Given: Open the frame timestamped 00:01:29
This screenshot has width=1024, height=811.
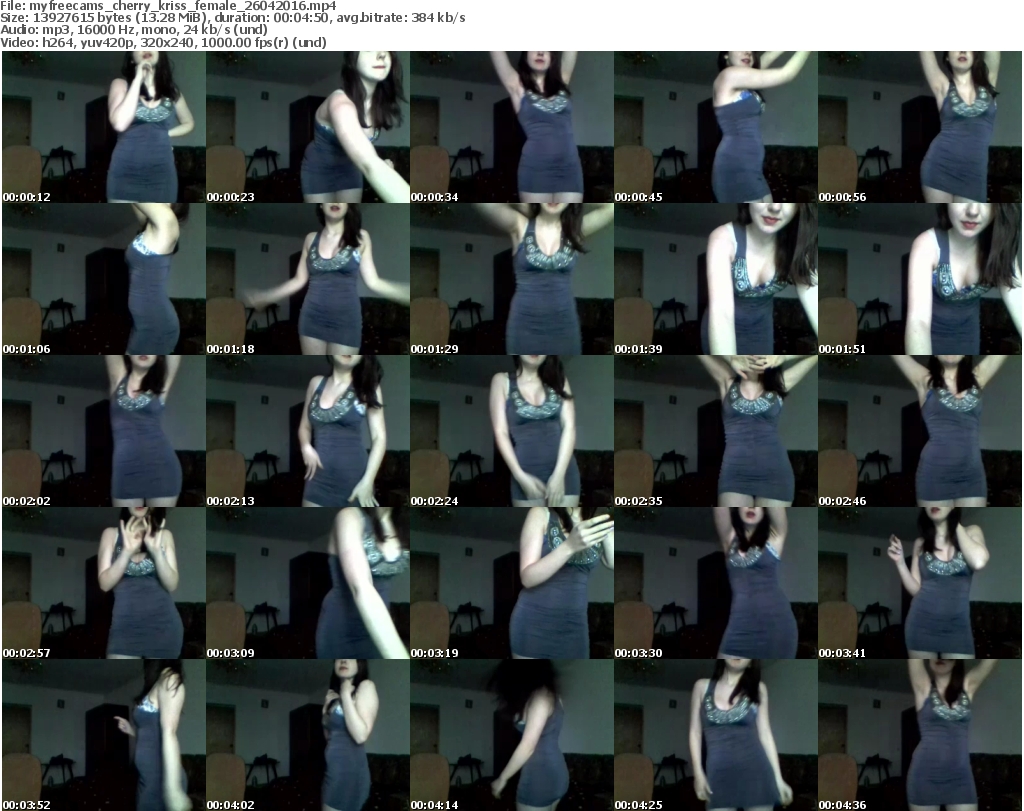Looking at the screenshot, I should [x=512, y=279].
